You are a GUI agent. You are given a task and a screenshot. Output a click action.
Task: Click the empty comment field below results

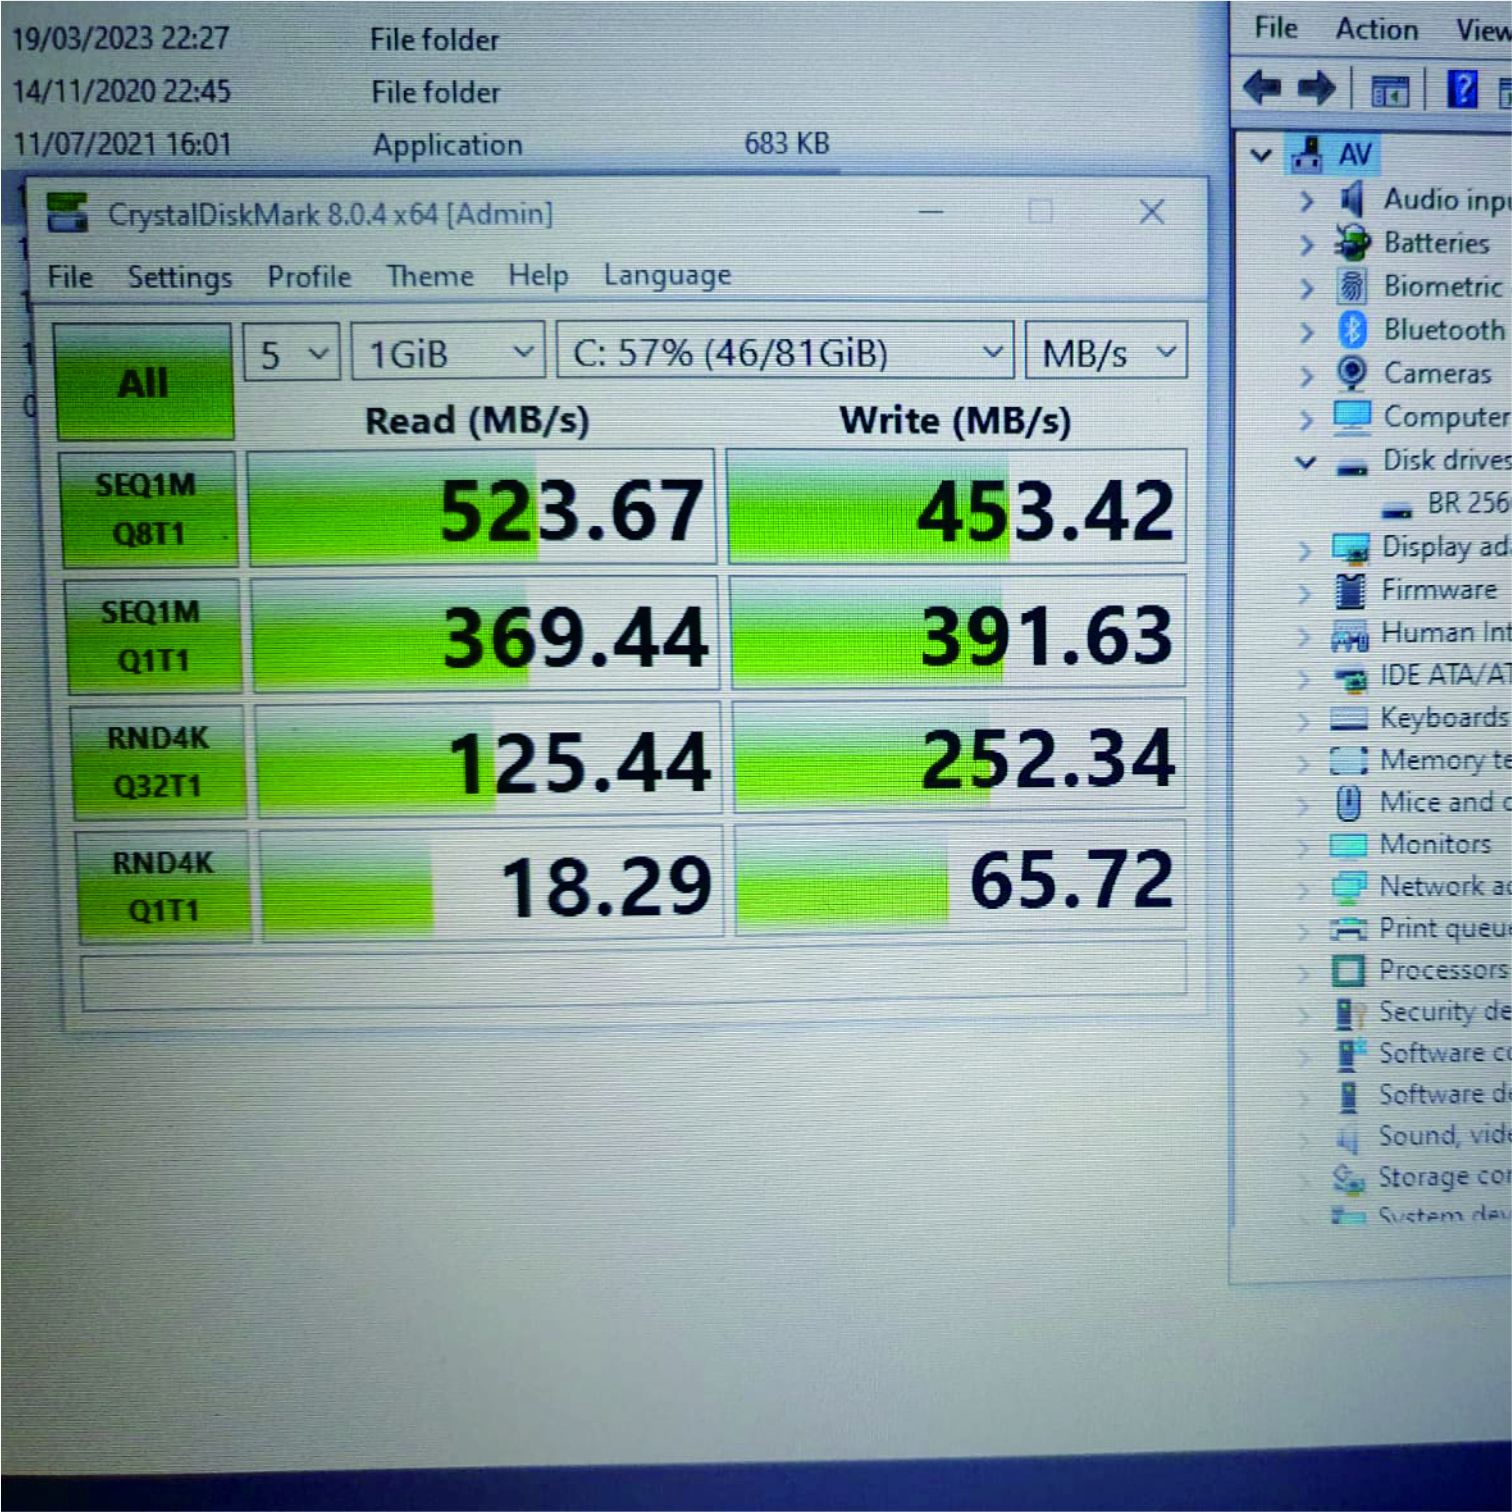634,977
